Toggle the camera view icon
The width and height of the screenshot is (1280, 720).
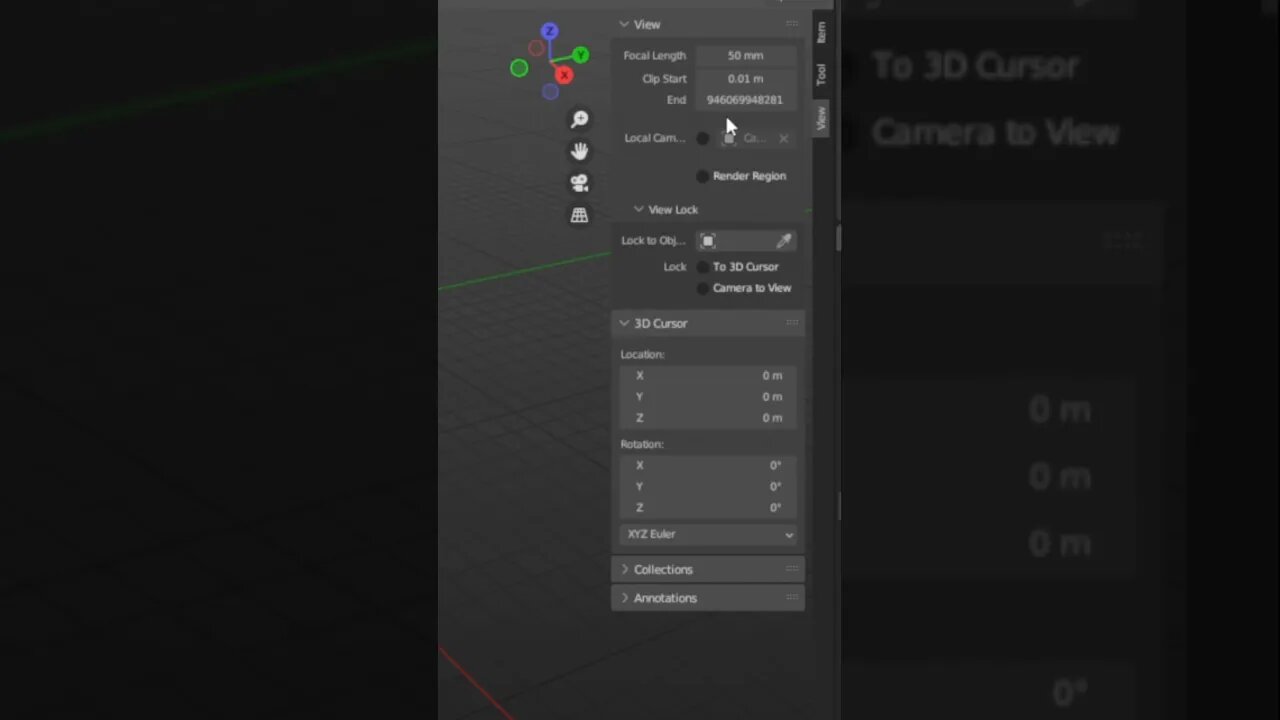point(579,183)
